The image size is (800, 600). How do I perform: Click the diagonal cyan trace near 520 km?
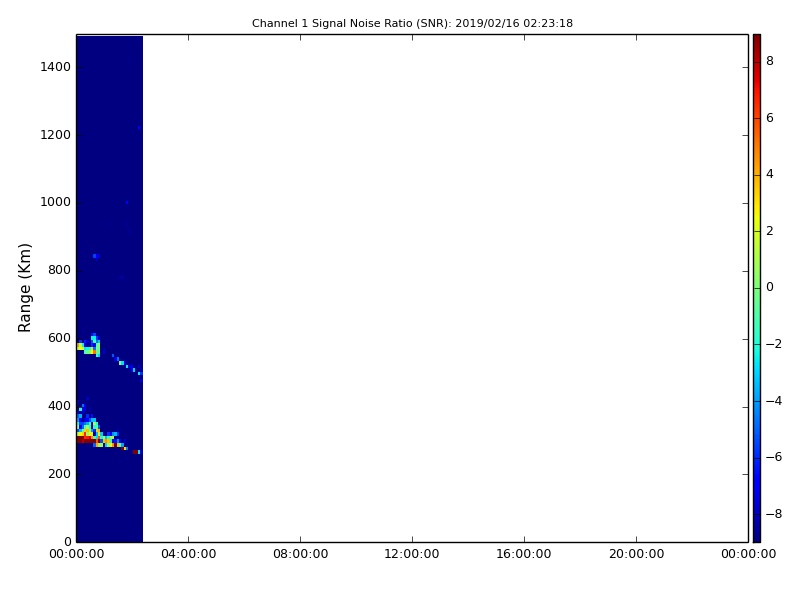pos(127,365)
